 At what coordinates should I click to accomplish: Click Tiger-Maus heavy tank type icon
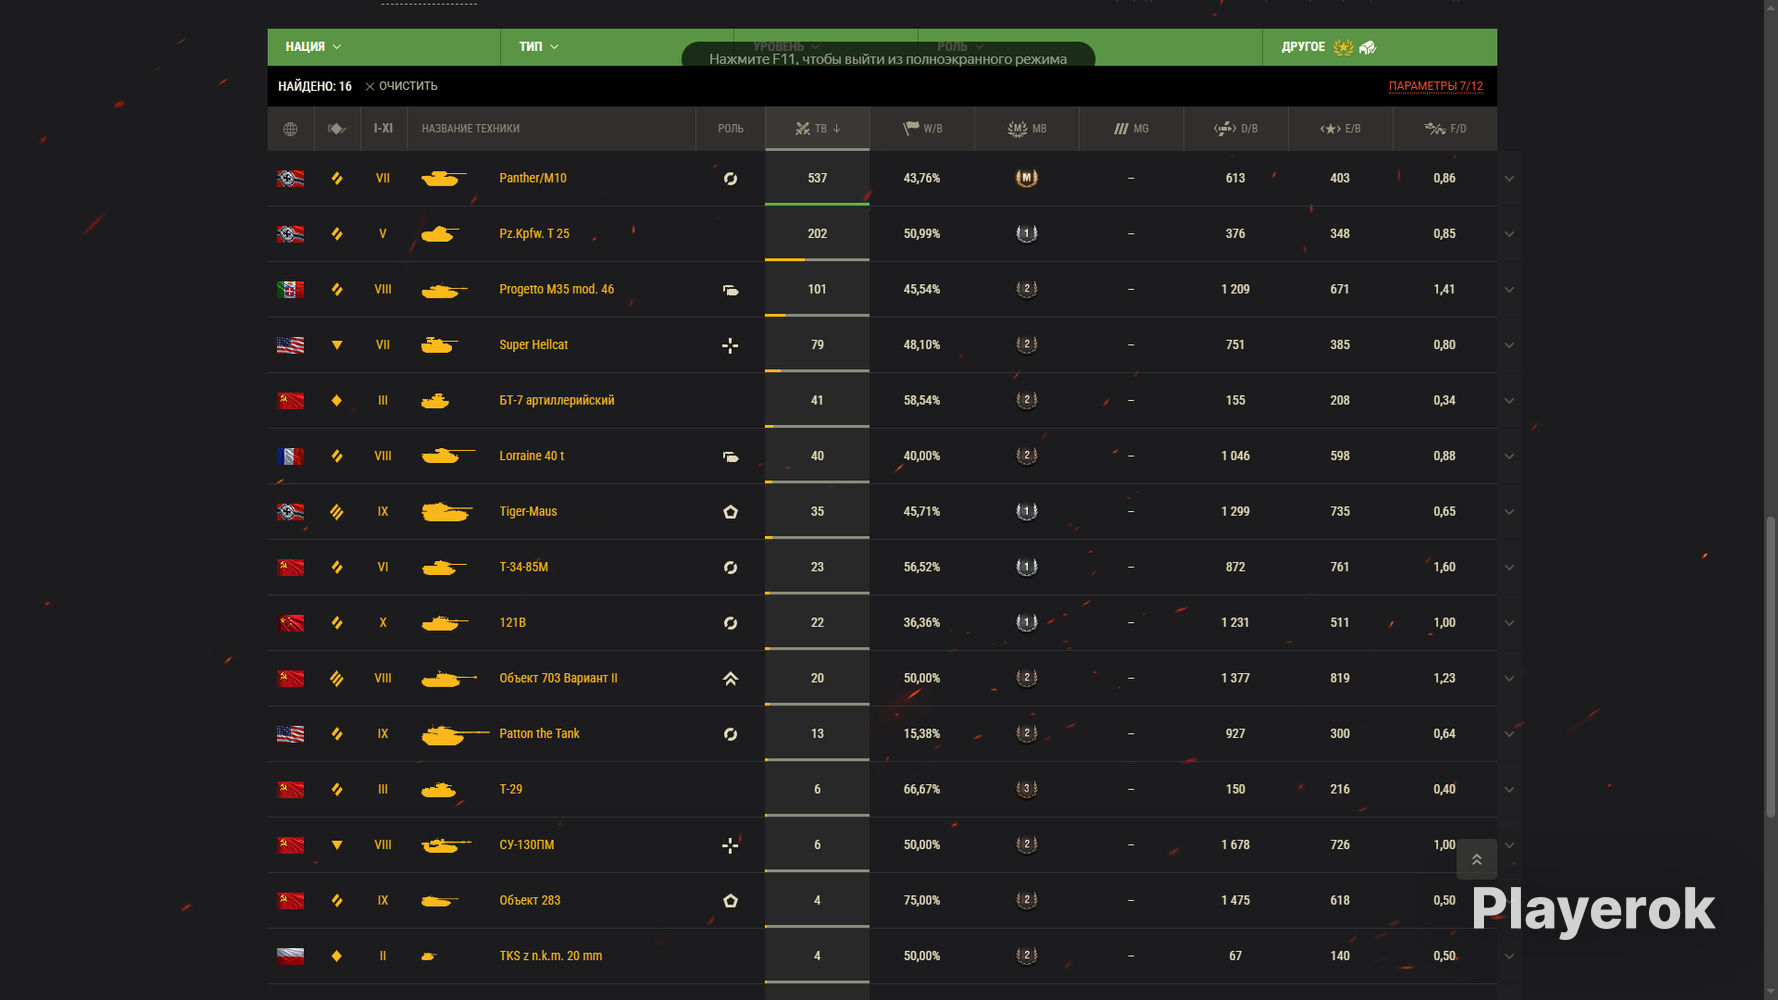click(337, 512)
